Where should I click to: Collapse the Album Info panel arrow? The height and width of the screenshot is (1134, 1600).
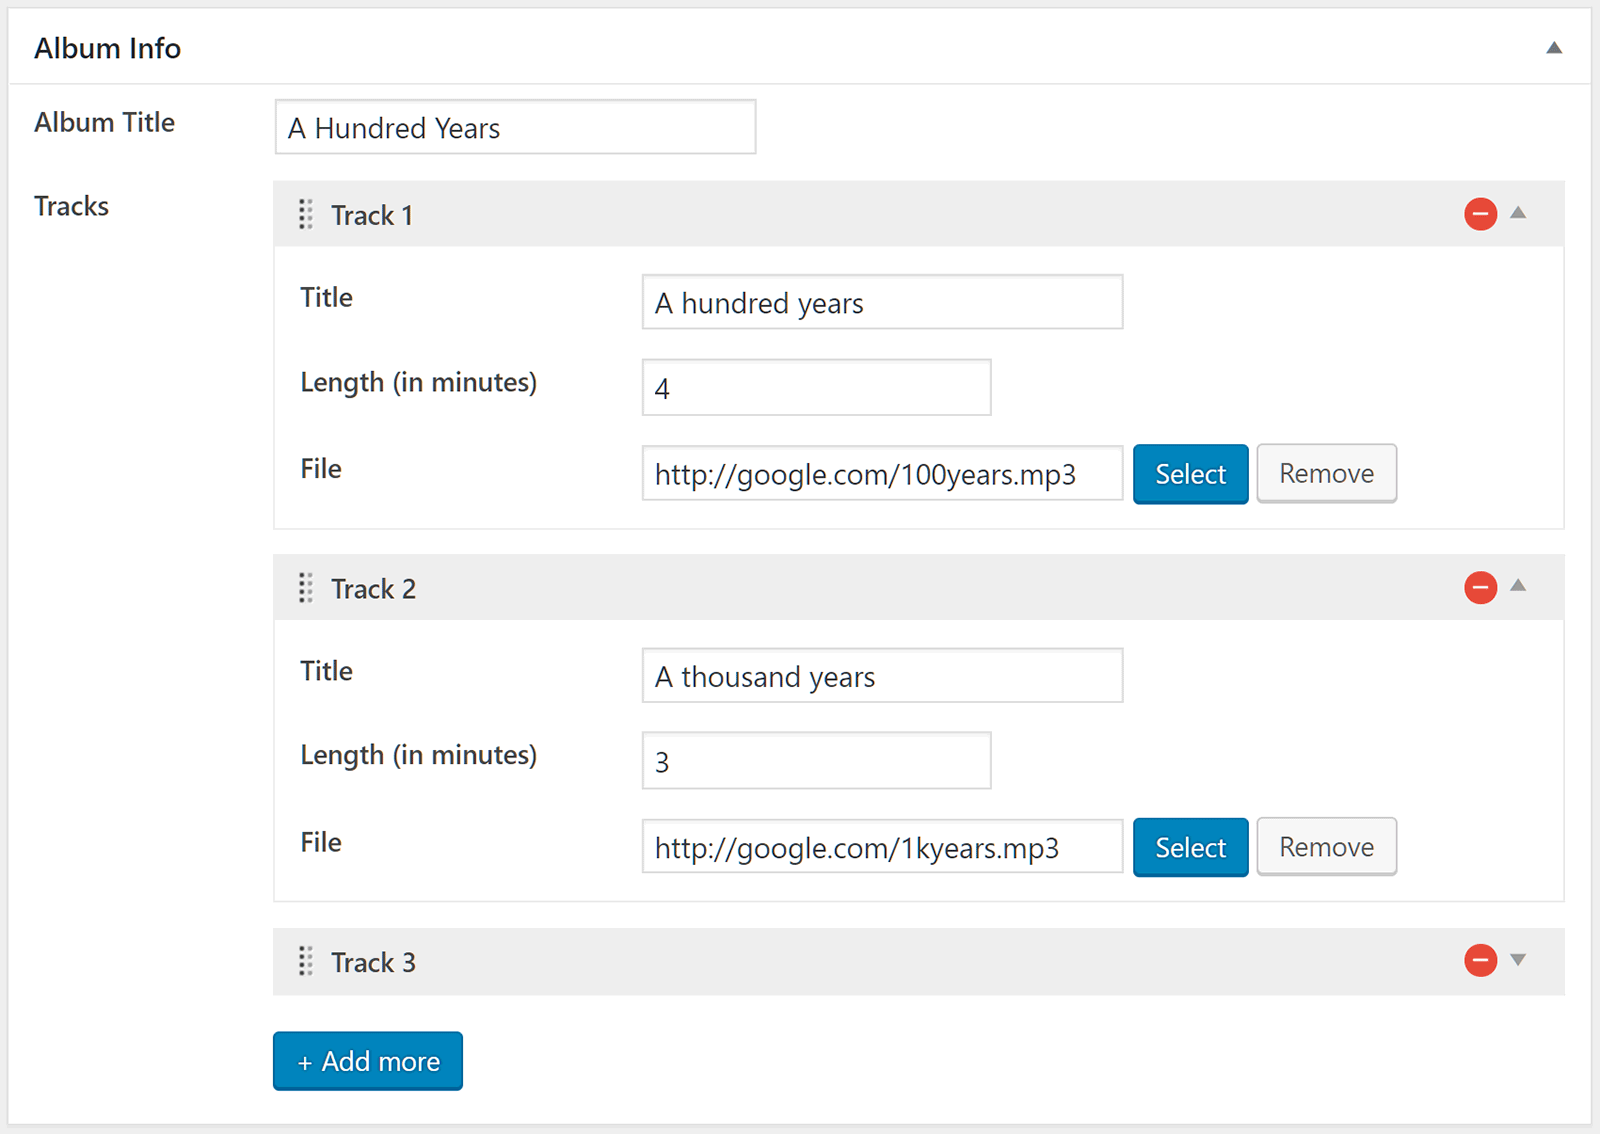(1554, 48)
